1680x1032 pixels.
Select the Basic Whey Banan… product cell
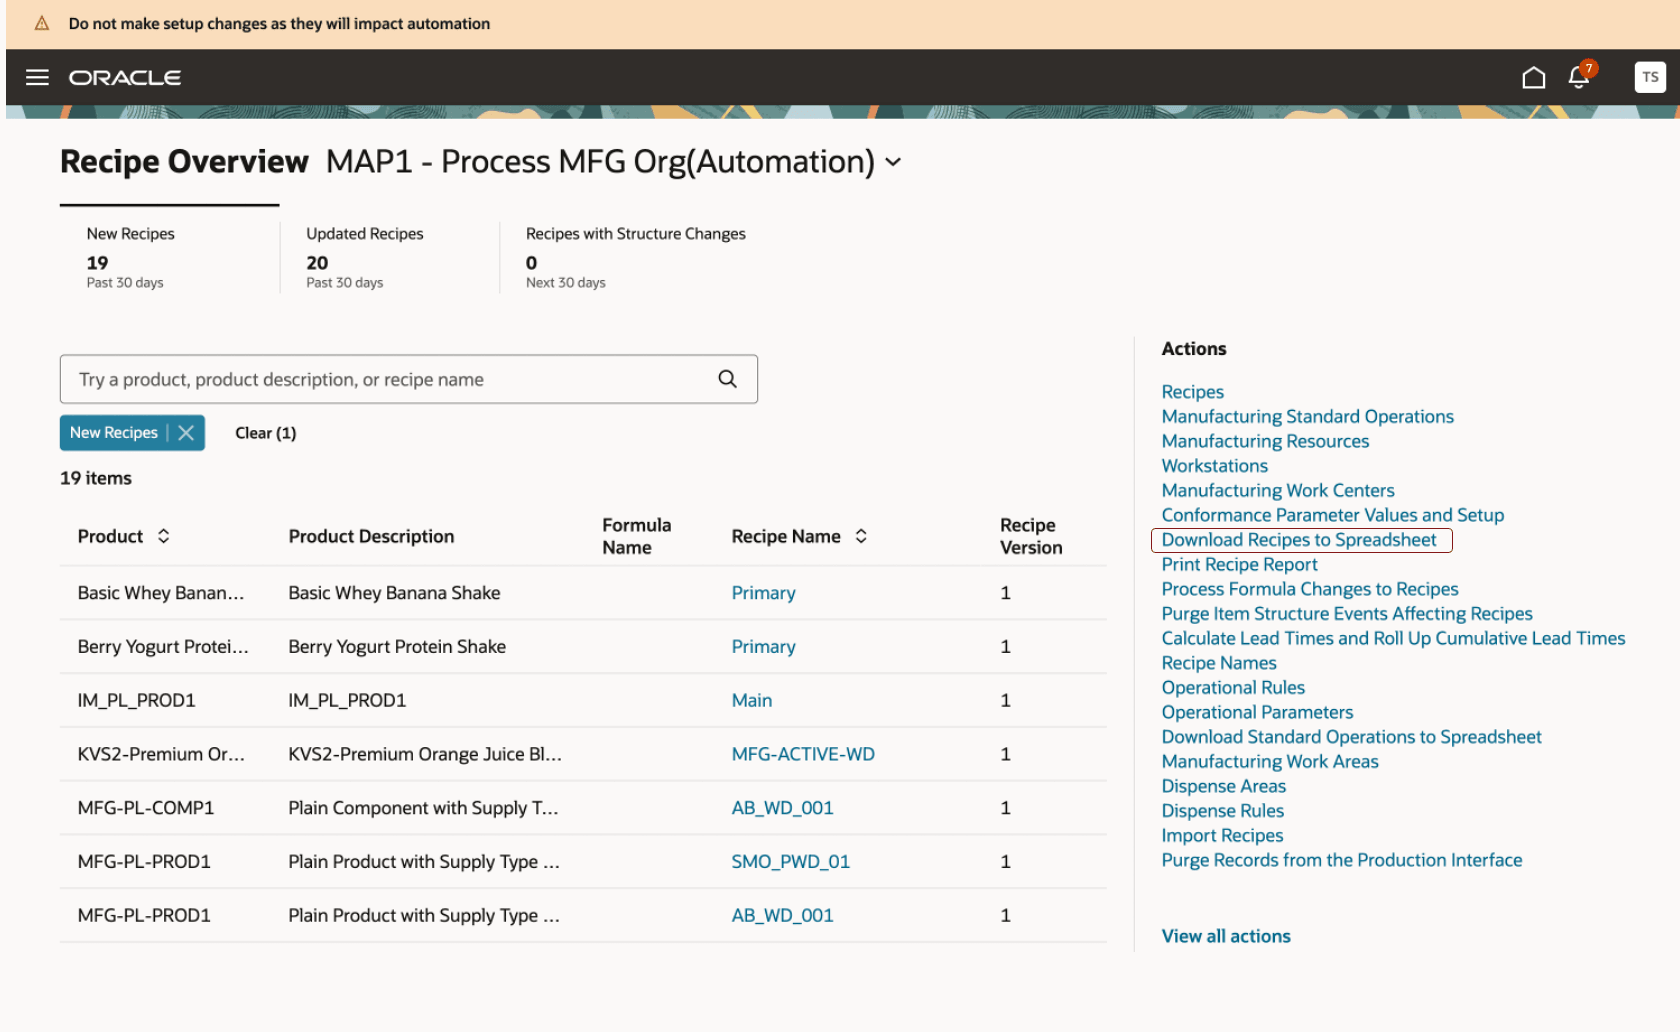160,593
